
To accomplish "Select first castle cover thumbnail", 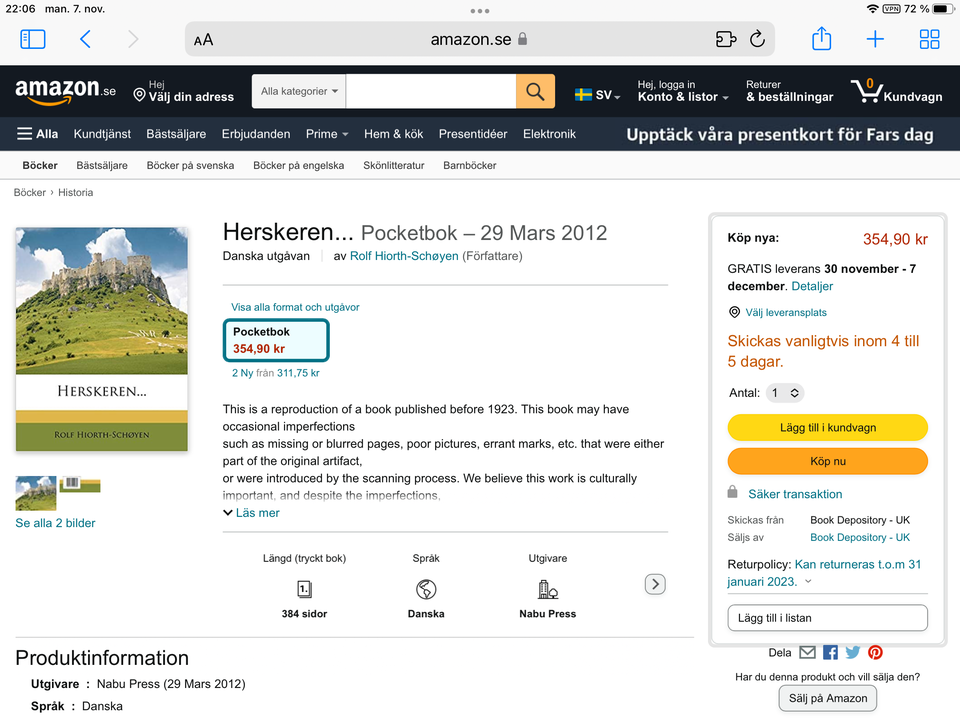I will pyautogui.click(x=36, y=493).
